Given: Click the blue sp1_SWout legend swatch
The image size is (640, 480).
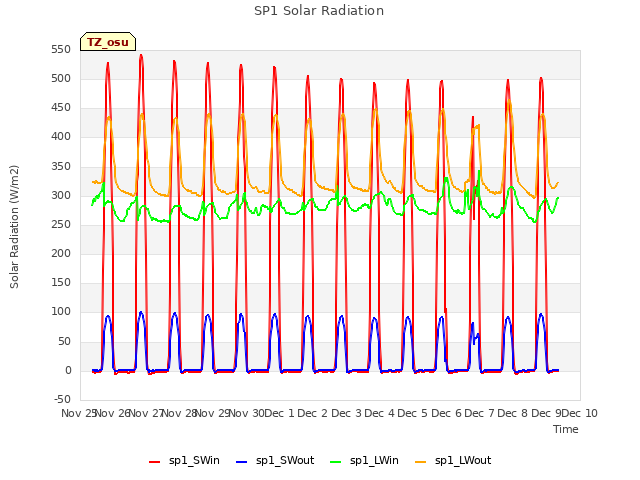Looking at the screenshot, I should click(x=242, y=462).
